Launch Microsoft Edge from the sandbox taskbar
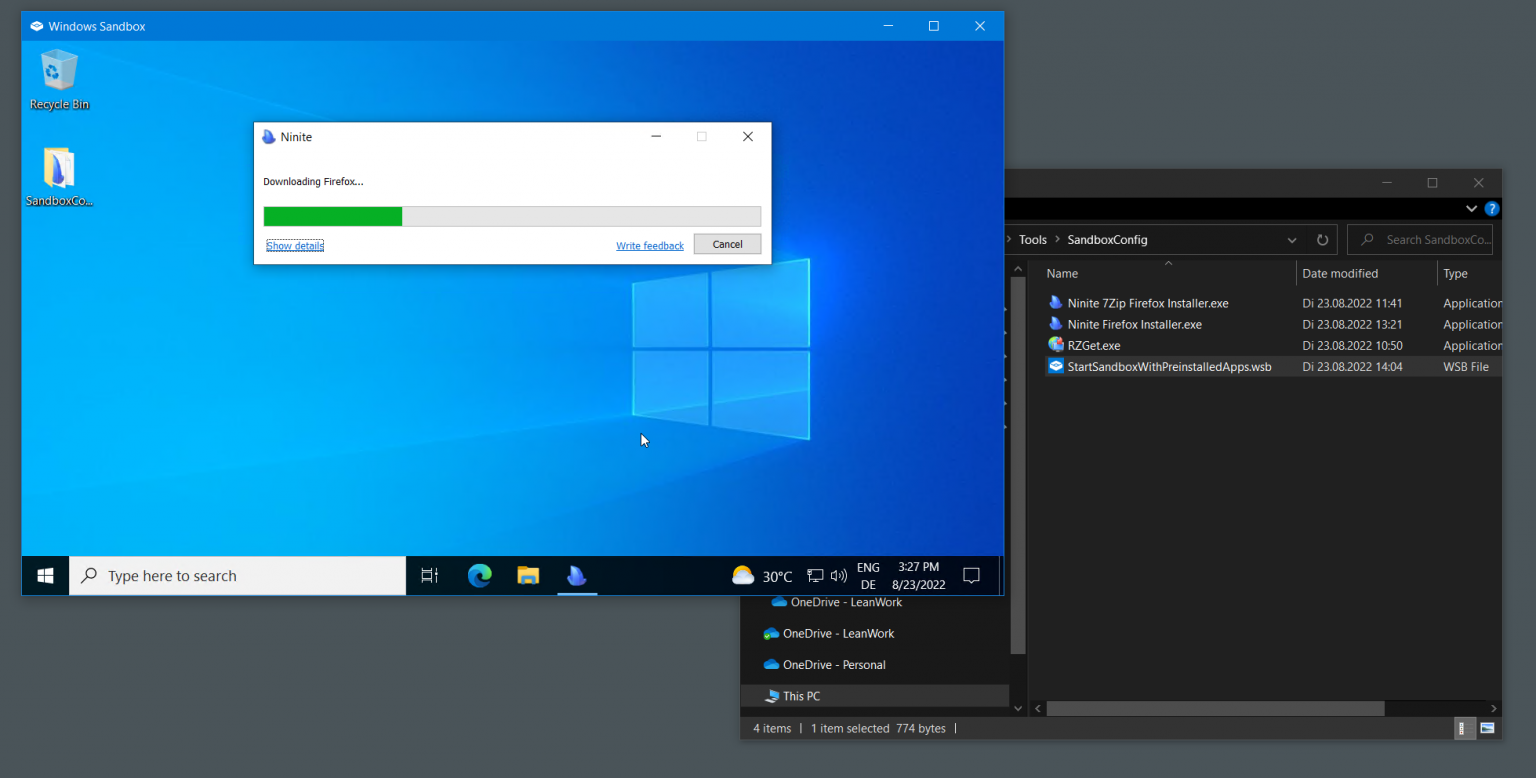The height and width of the screenshot is (778, 1536). point(480,575)
